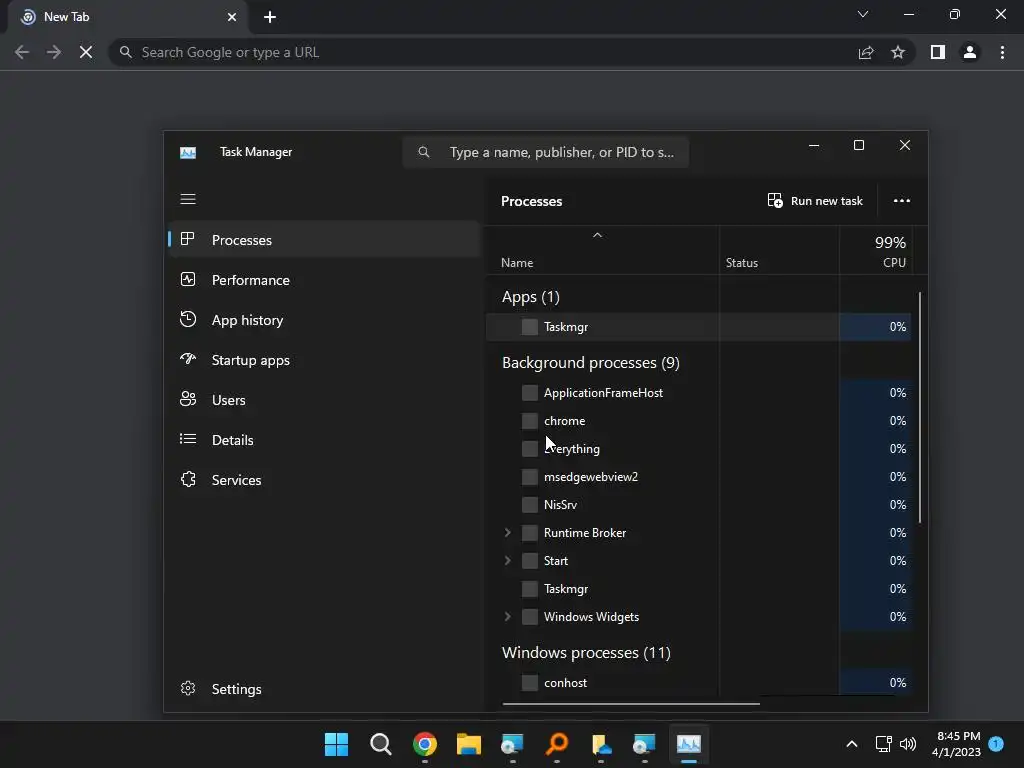Image resolution: width=1024 pixels, height=768 pixels.
Task: Click the Task Manager title bar app icon
Action: tap(188, 153)
